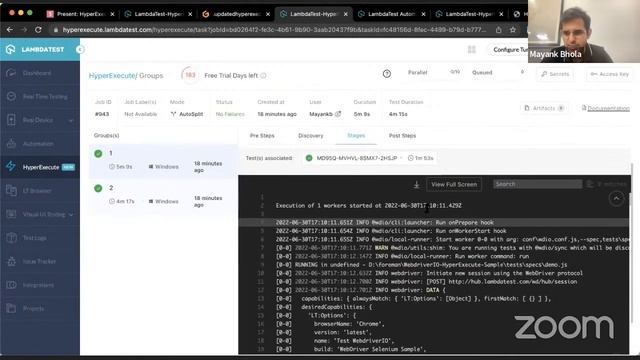Open associated test MD95Q-MVHVL-BSMX7-2HSJP

coord(357,158)
